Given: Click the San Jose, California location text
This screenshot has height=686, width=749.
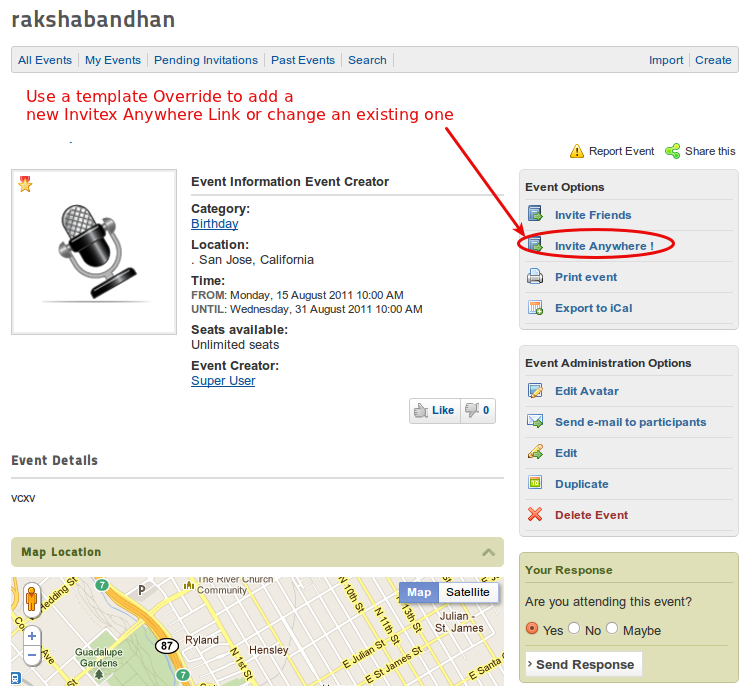Looking at the screenshot, I should click(x=257, y=260).
